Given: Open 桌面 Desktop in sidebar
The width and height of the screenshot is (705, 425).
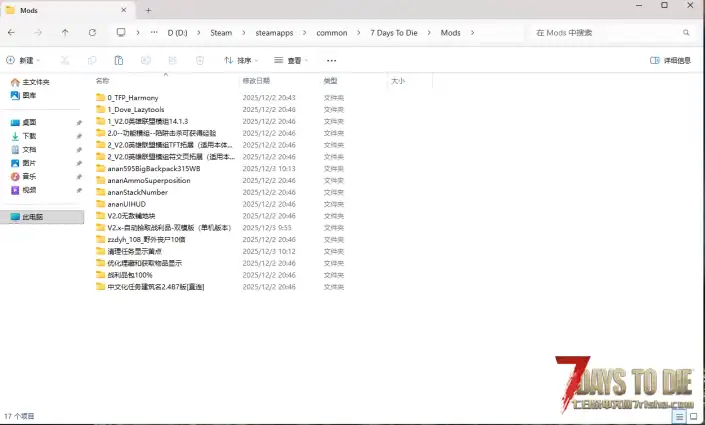Looking at the screenshot, I should click(x=23, y=122).
